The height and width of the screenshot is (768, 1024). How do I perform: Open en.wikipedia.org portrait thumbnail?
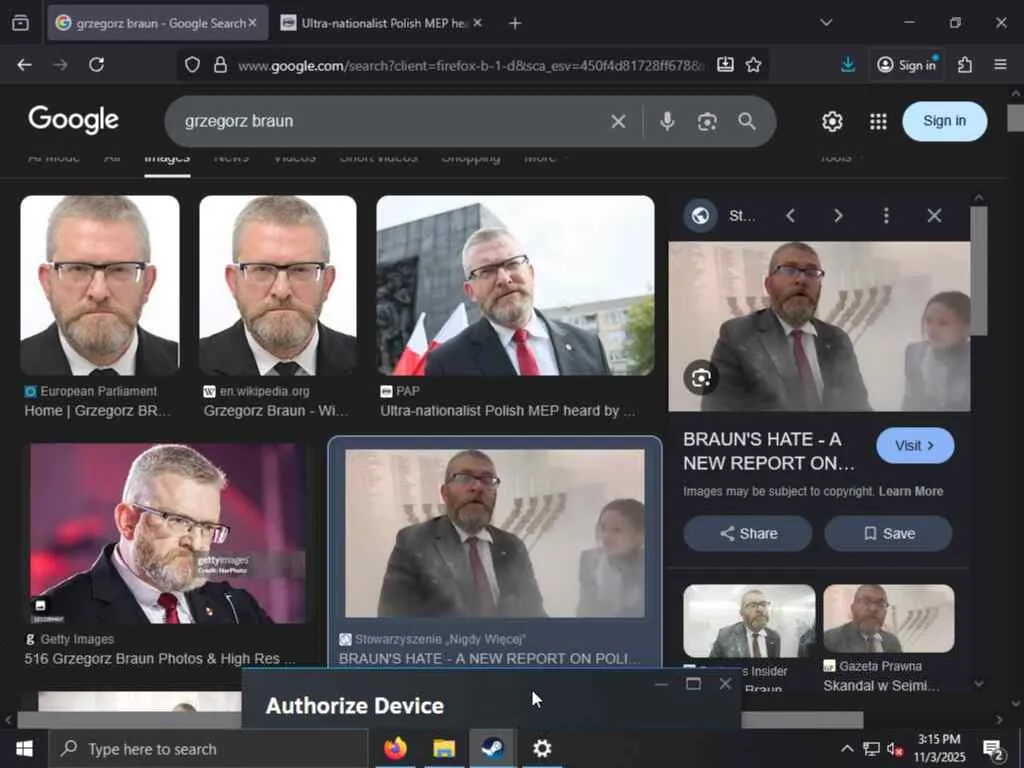coord(278,285)
